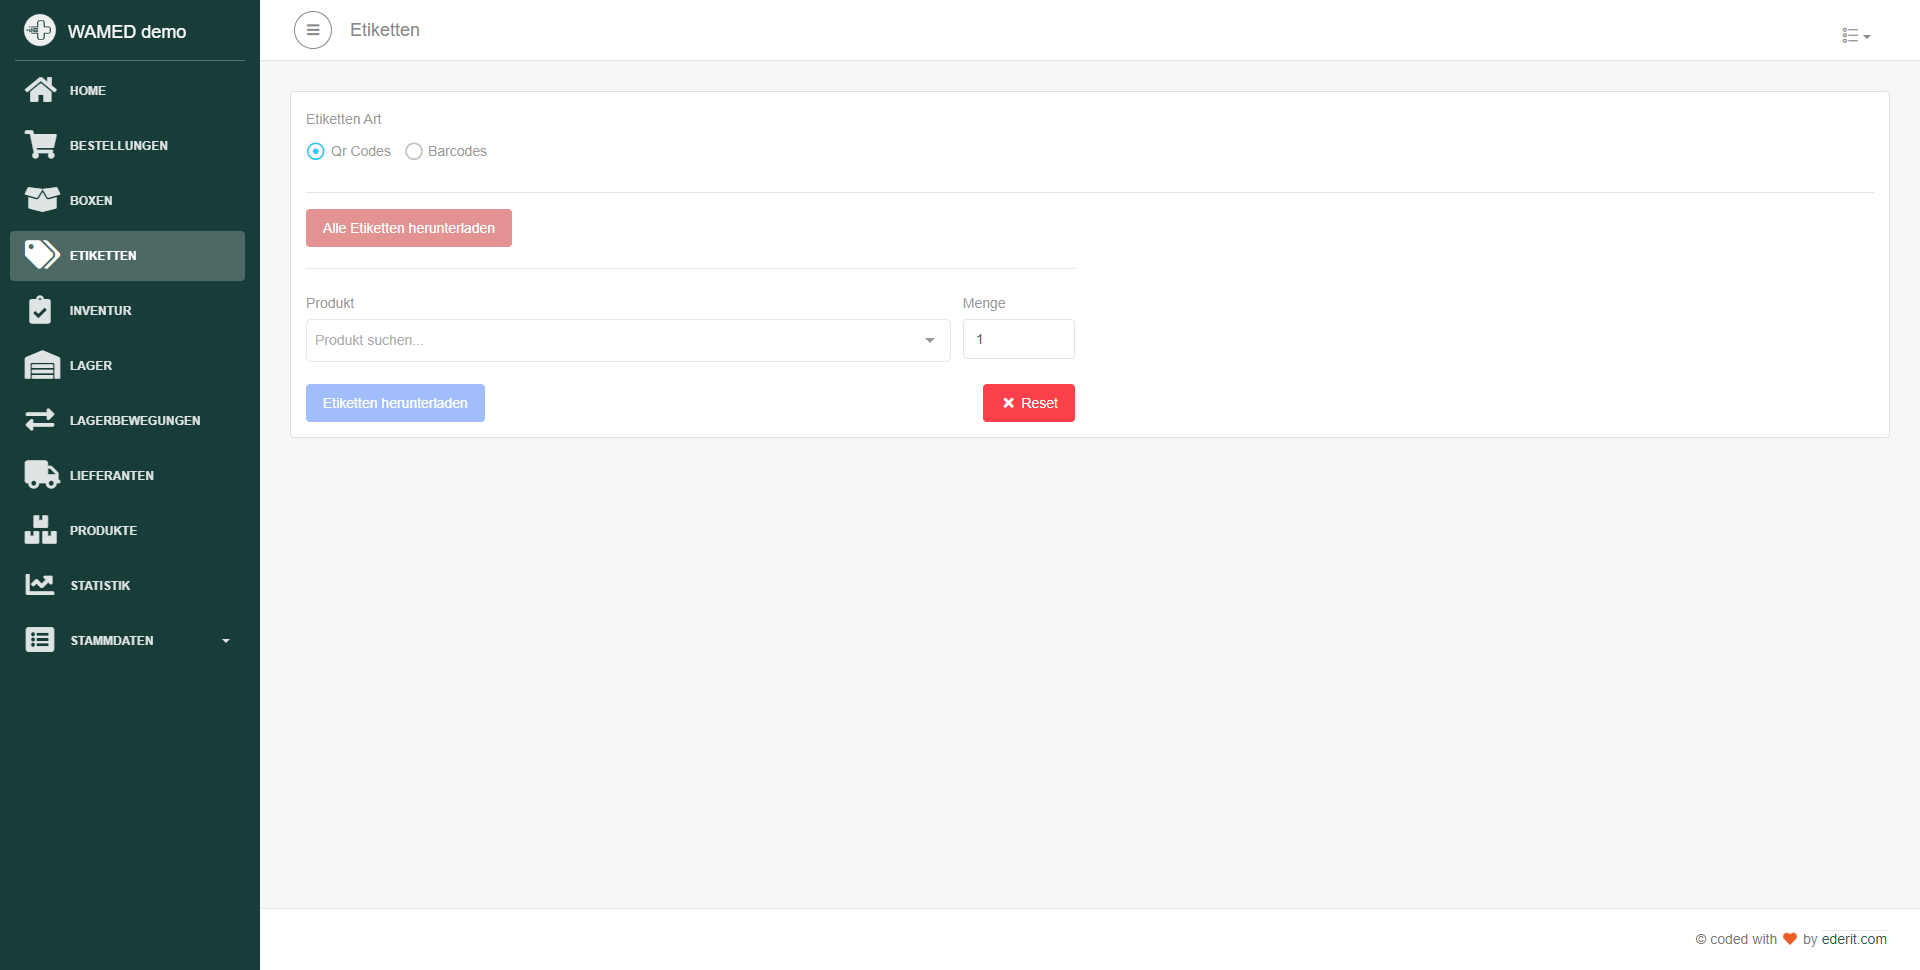
Task: Open Home via the house icon
Action: (41, 90)
